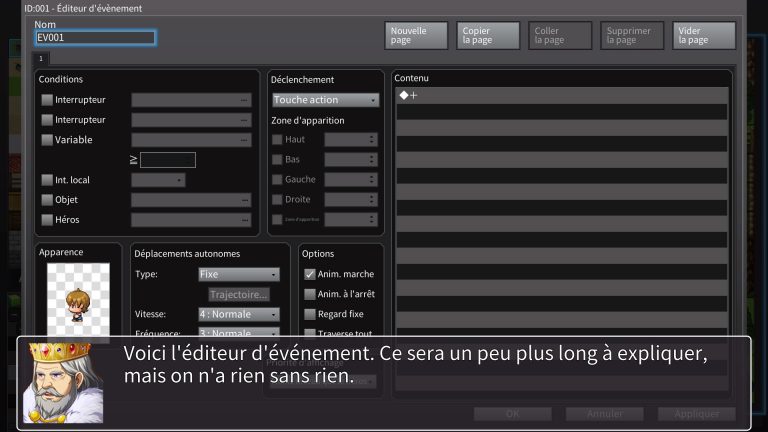Image resolution: width=768 pixels, height=432 pixels.
Task: Enable the second Interrupteur condition checkbox
Action: pos(47,120)
